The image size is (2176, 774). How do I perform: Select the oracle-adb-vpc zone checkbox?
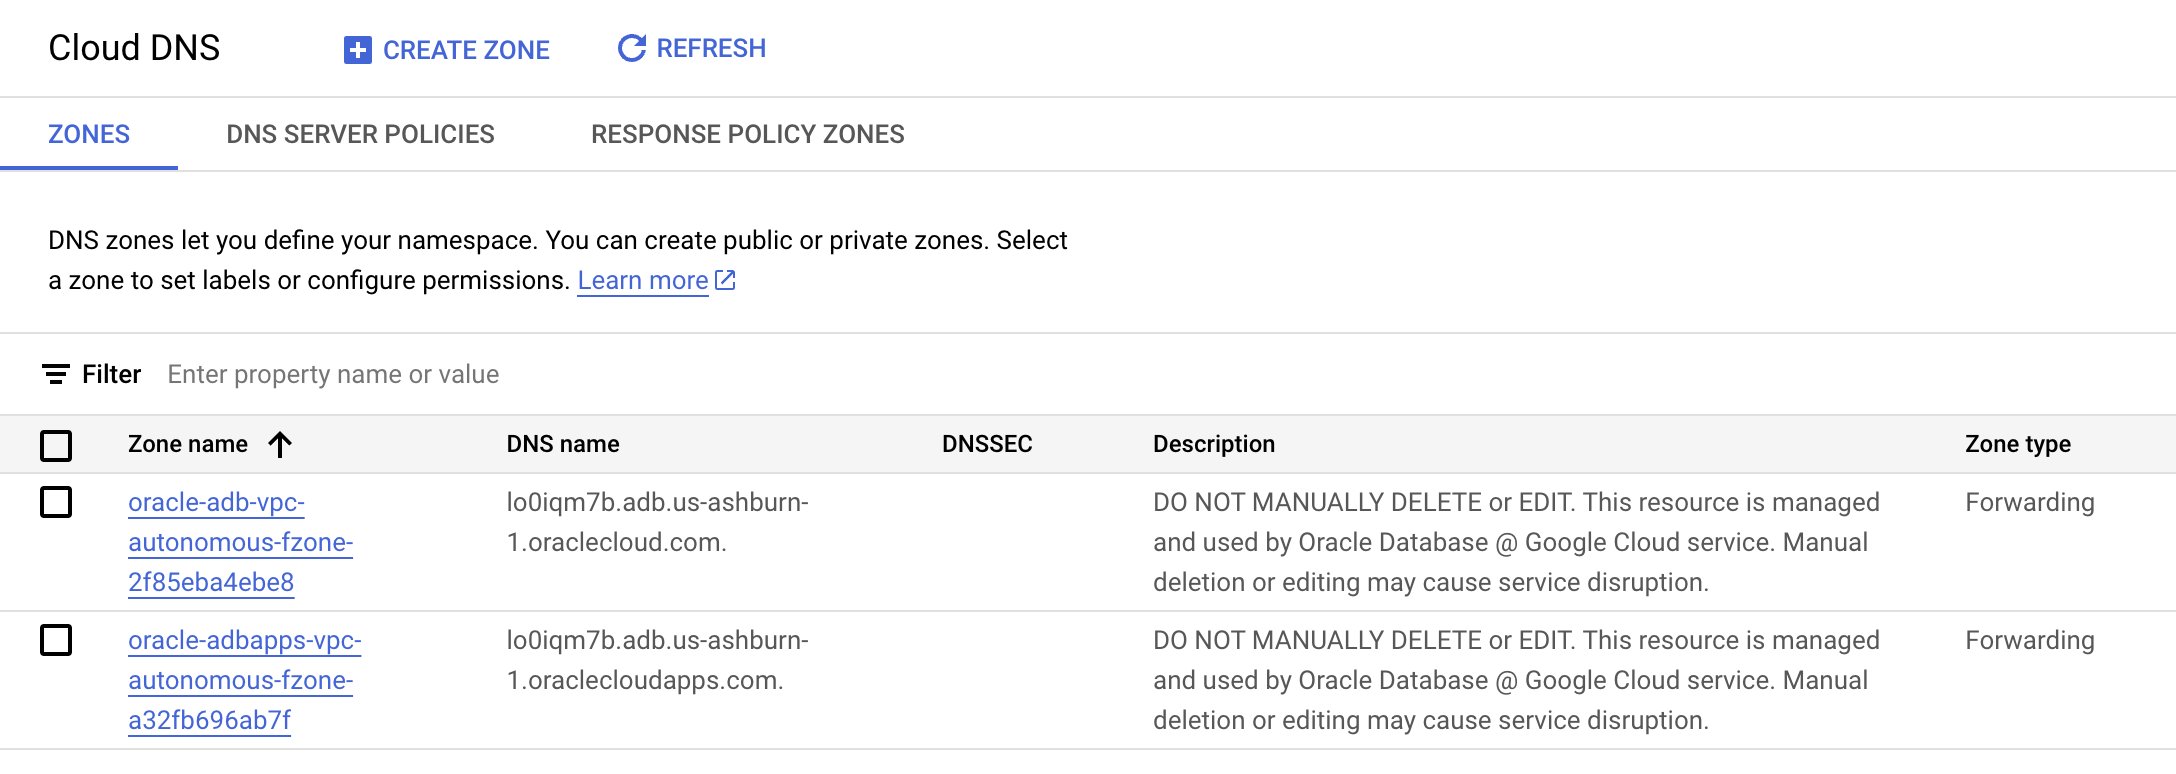pos(56,502)
